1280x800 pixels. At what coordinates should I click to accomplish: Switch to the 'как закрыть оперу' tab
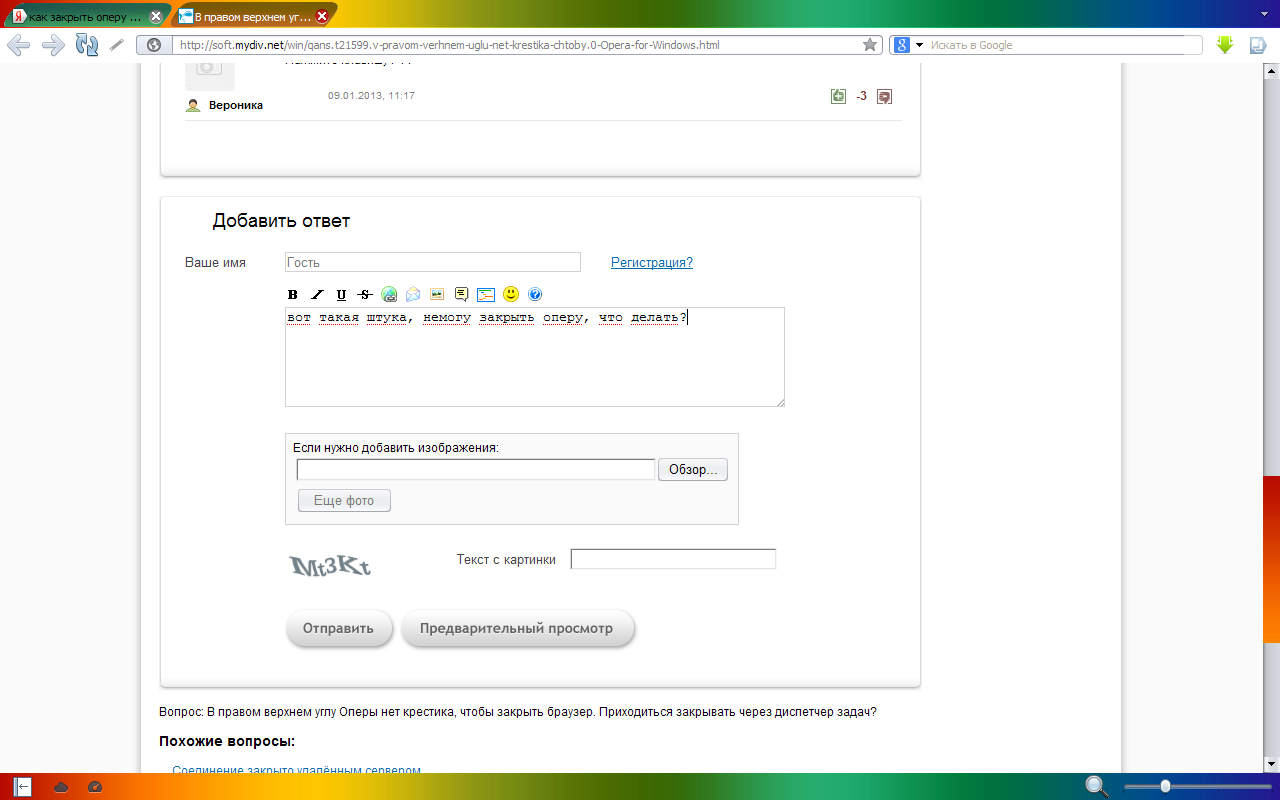86,16
